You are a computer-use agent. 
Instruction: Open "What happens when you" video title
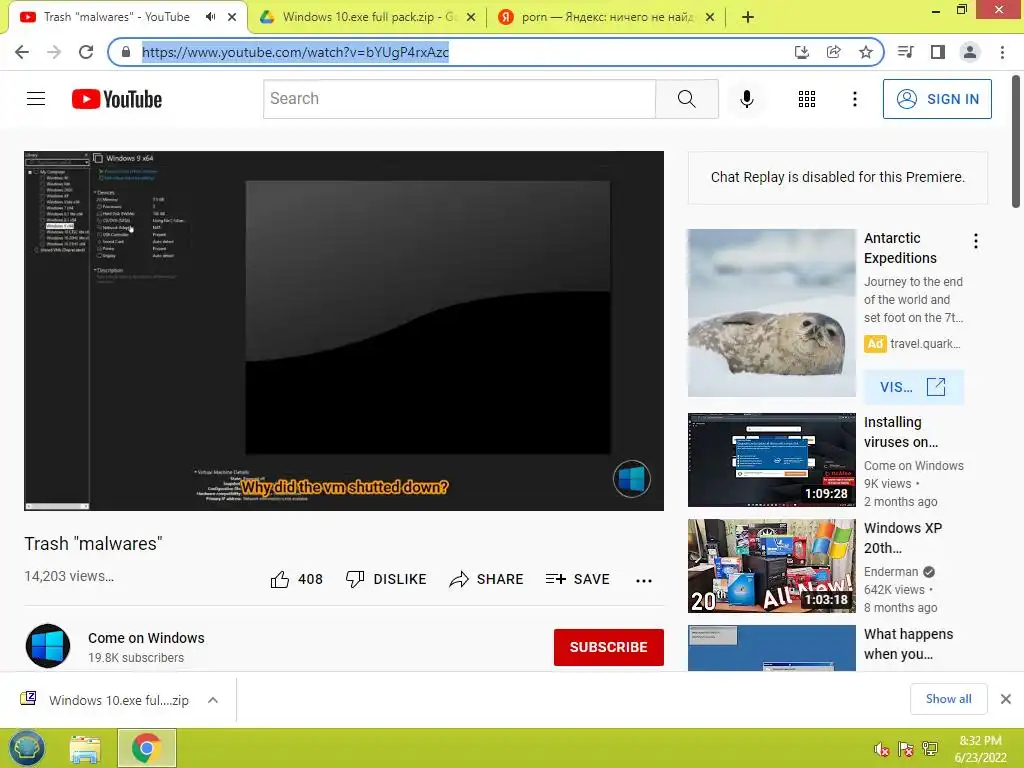click(x=908, y=644)
